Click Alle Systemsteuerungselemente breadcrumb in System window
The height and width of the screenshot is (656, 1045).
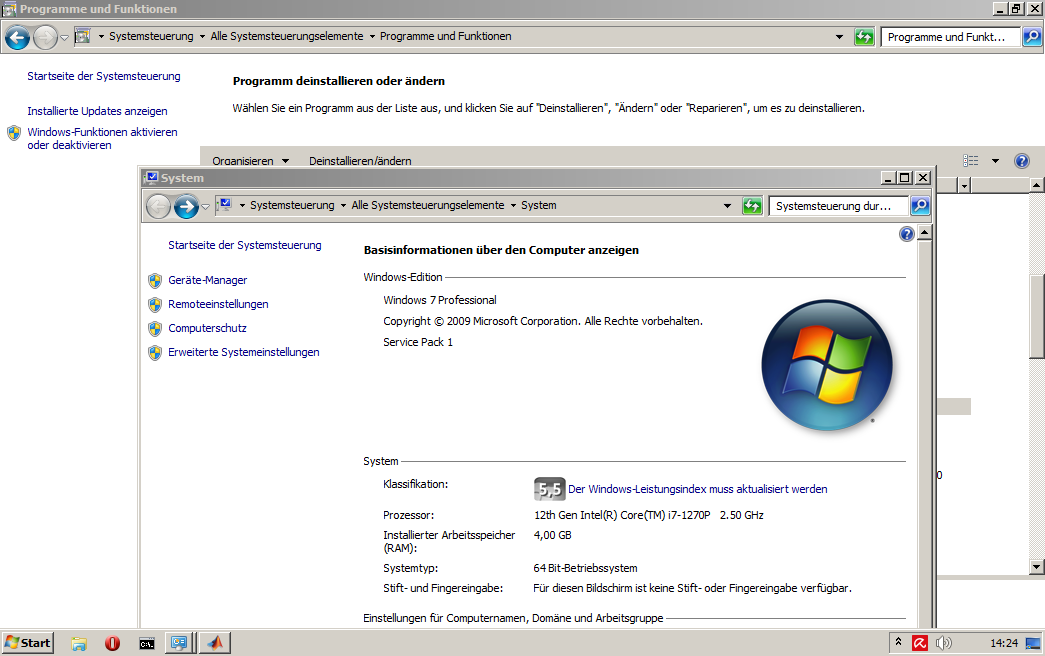[428, 205]
